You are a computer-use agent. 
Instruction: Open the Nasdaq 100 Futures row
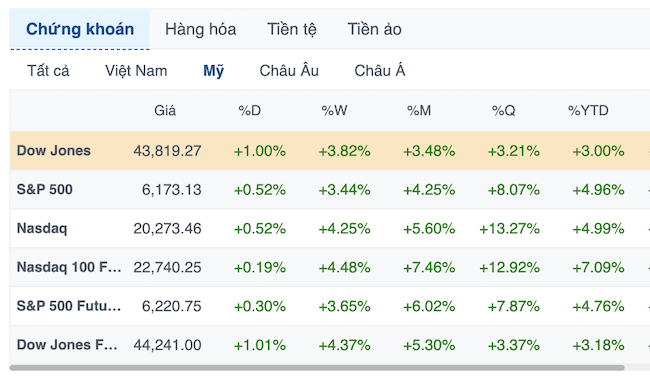(330, 267)
